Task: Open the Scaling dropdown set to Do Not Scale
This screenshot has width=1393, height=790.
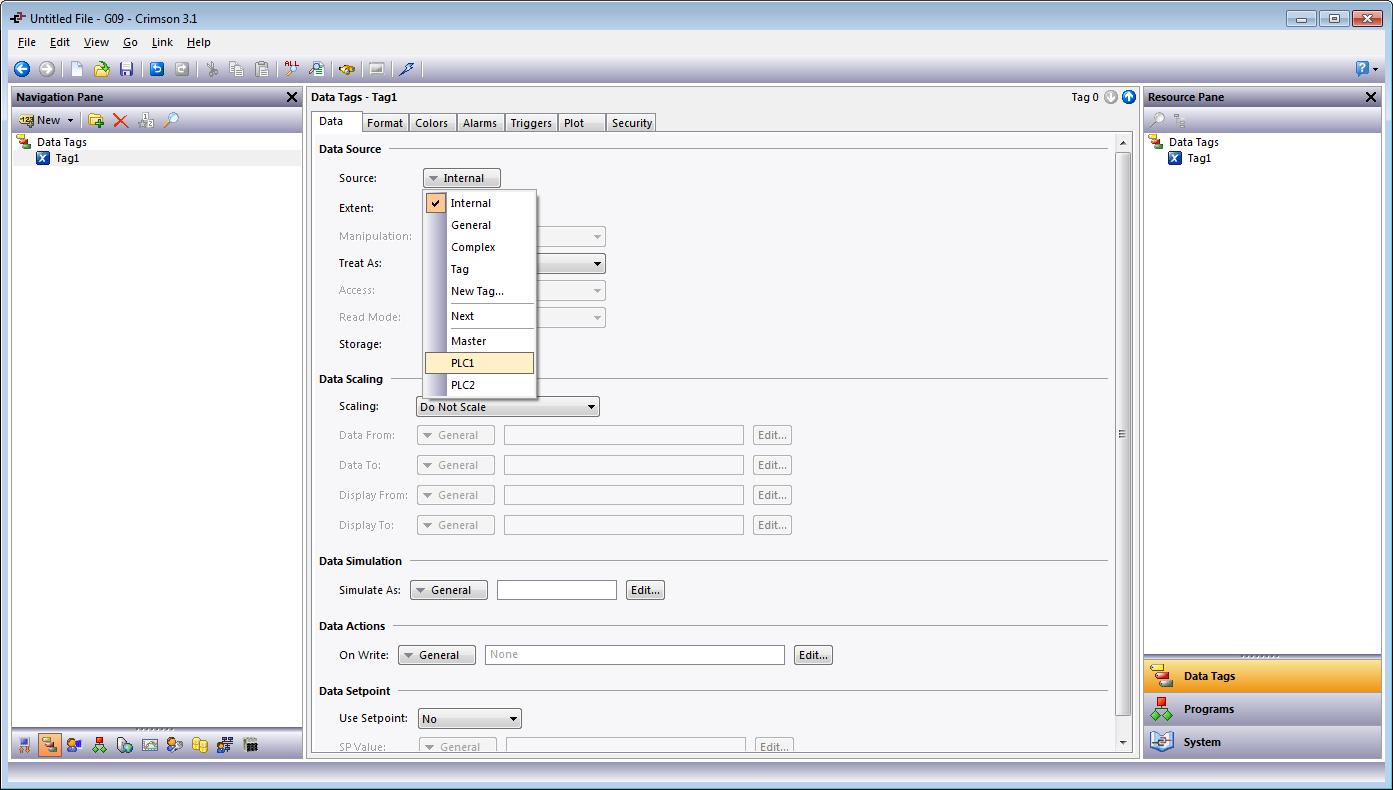Action: click(508, 407)
